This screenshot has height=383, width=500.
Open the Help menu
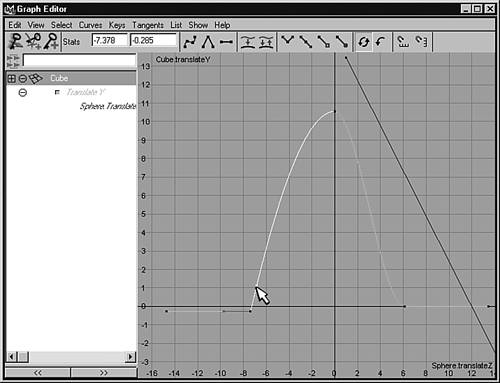[222, 25]
